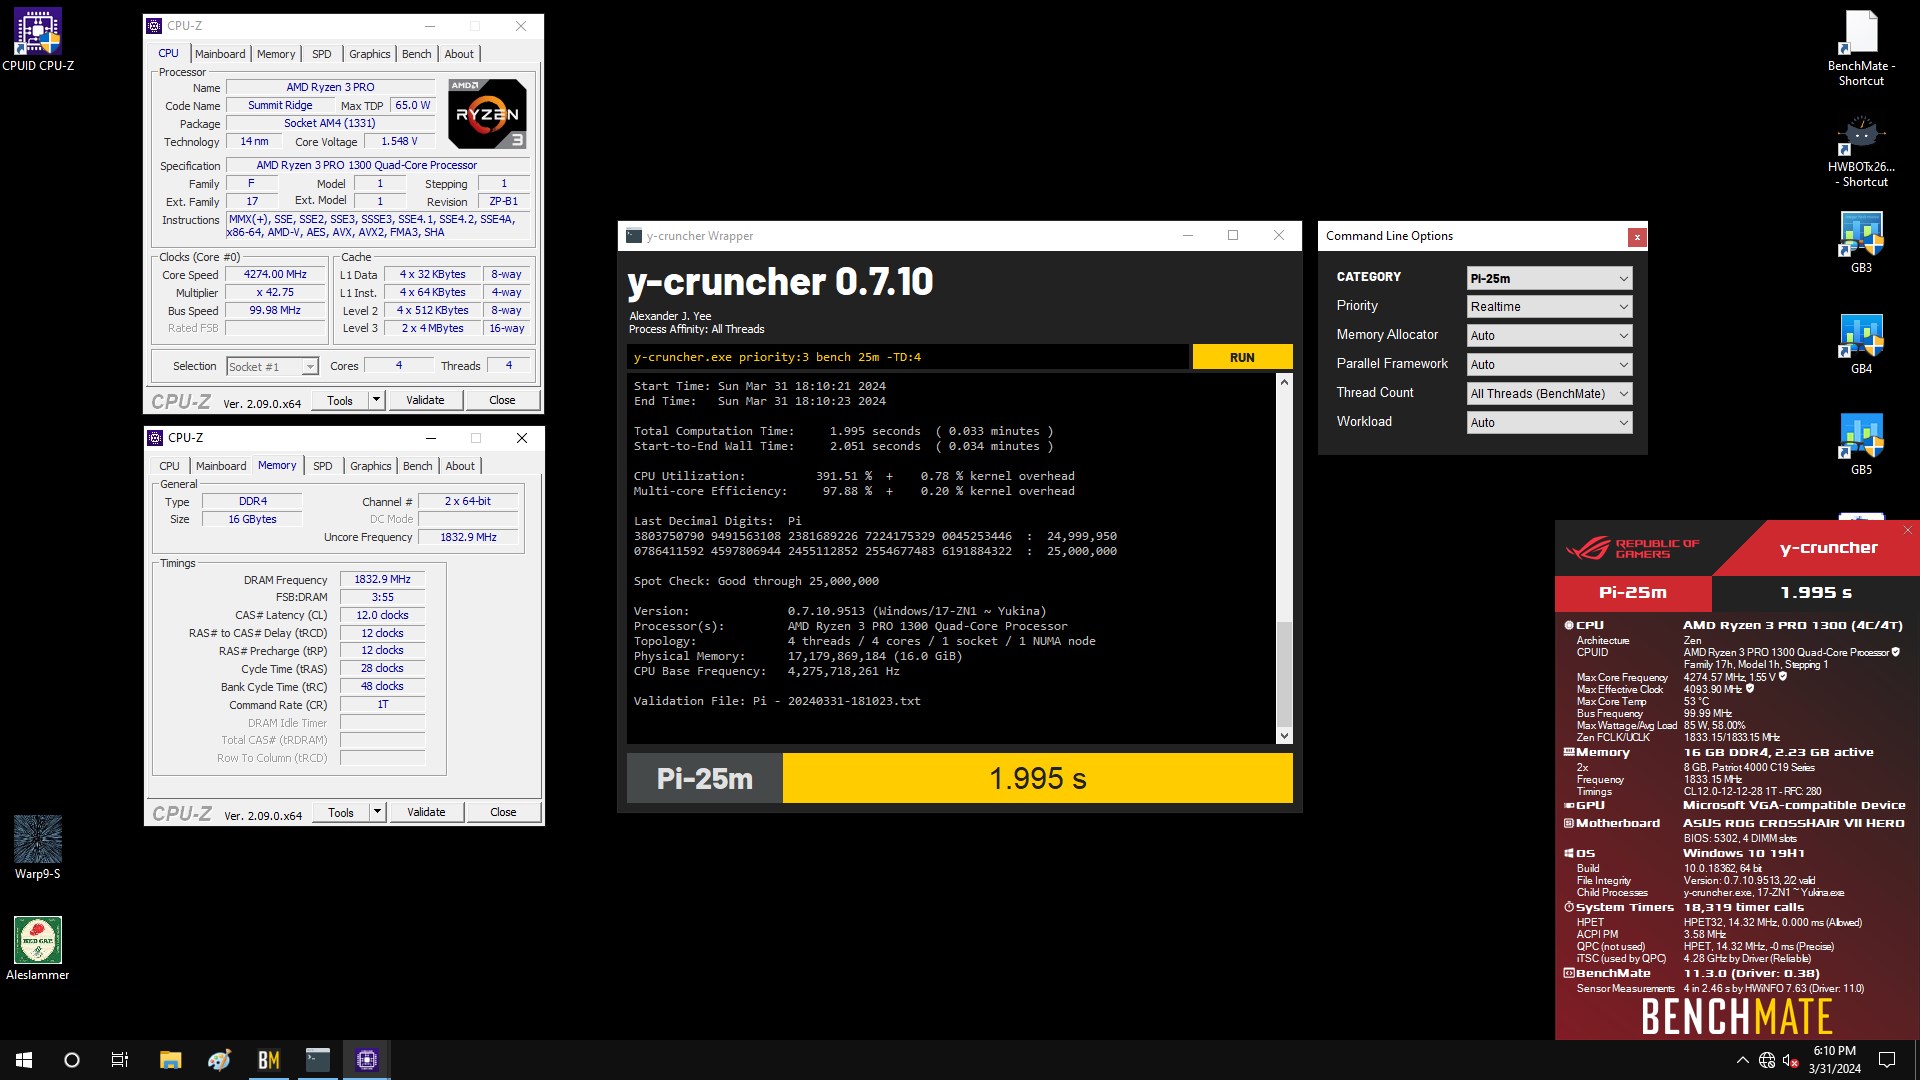Open File Explorer from the taskbar
This screenshot has width=1920, height=1080.
click(170, 1060)
